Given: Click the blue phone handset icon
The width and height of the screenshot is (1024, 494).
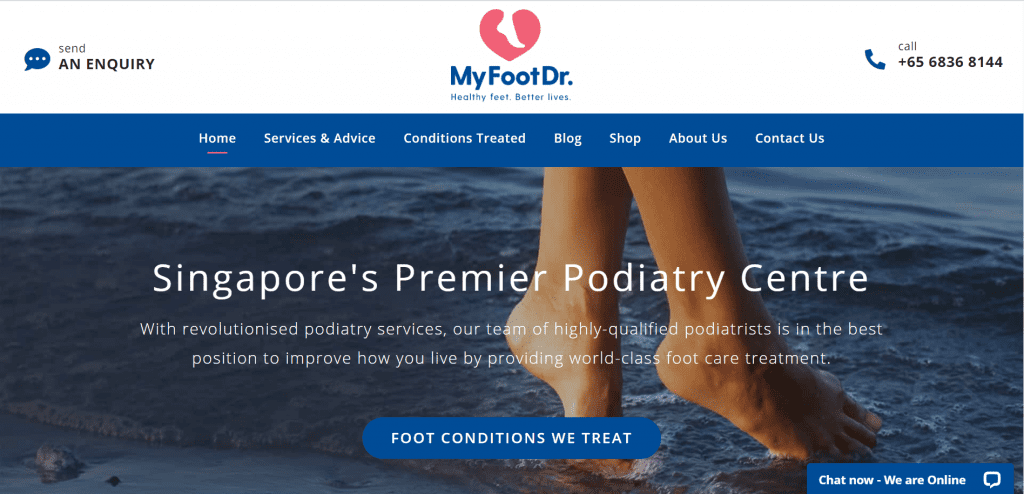Looking at the screenshot, I should [x=874, y=59].
